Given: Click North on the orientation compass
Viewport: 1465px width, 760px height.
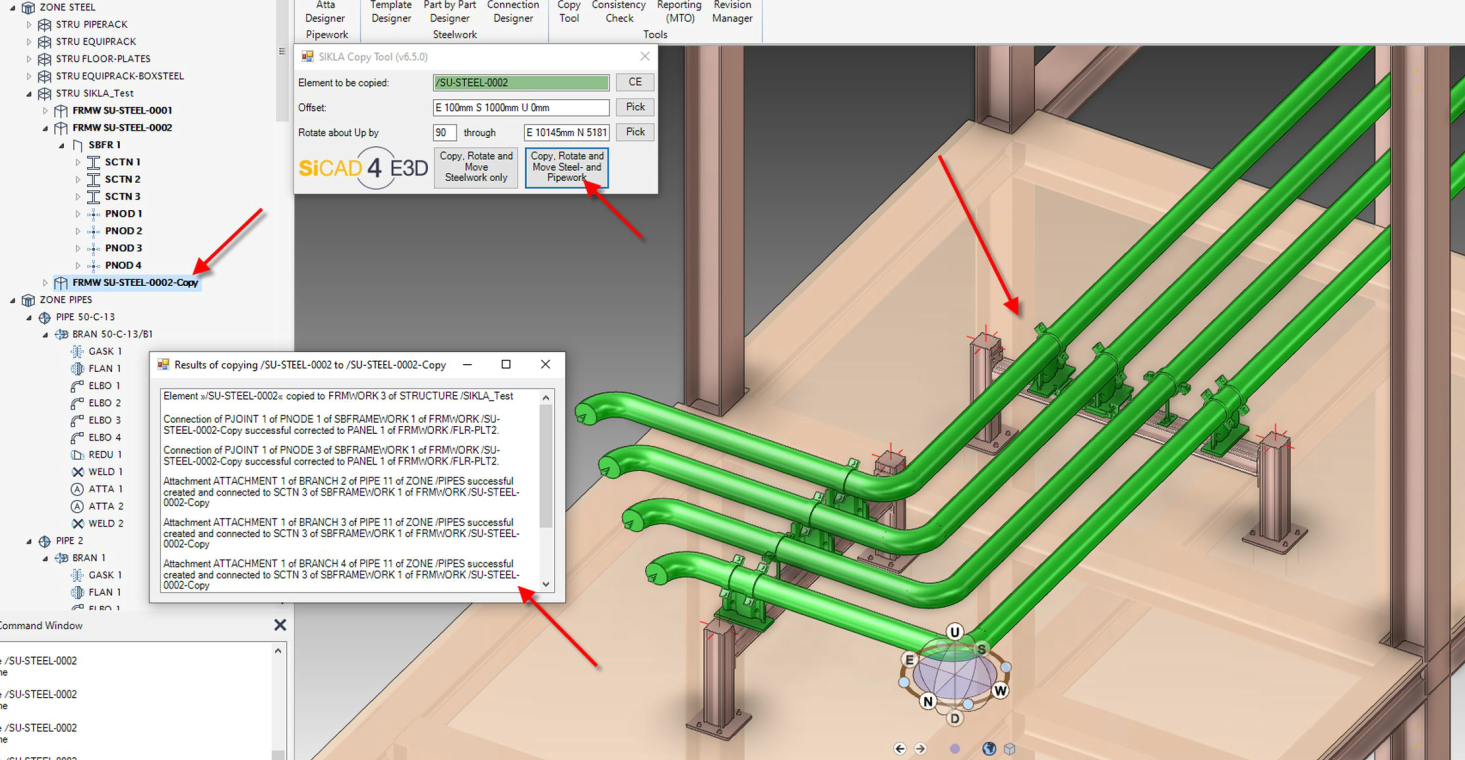Looking at the screenshot, I should 927,700.
